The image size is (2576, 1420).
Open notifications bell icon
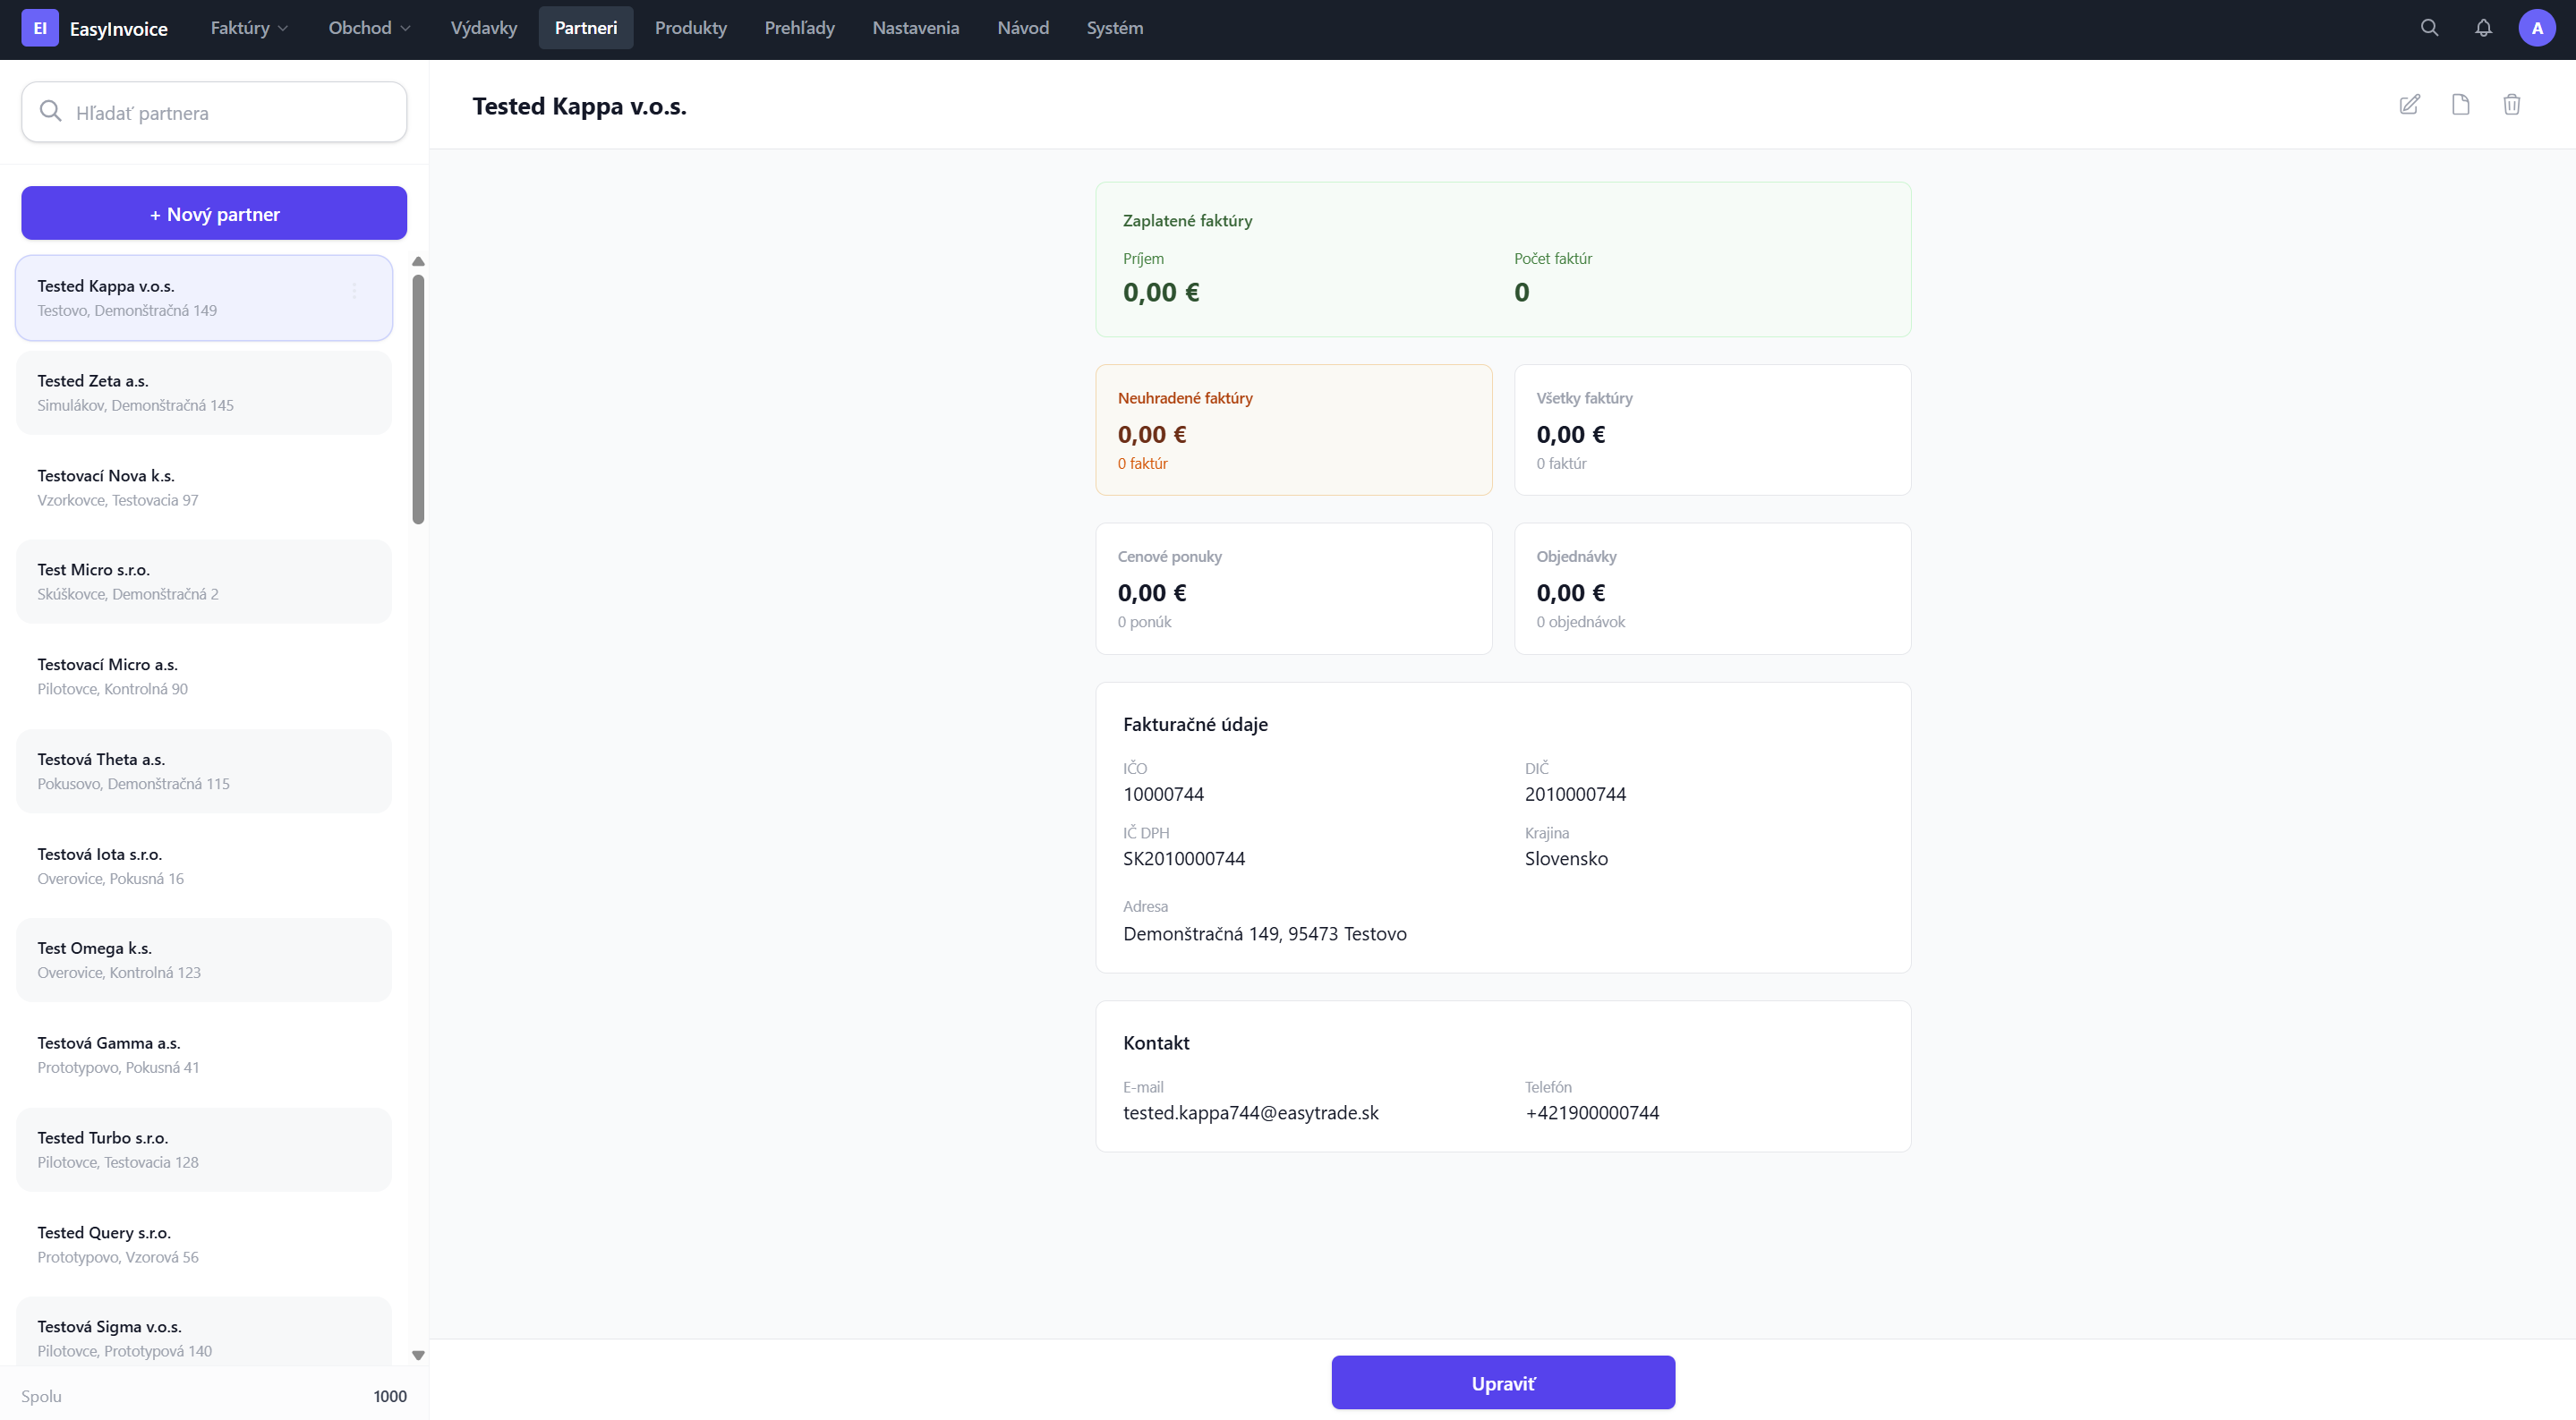coord(2483,28)
